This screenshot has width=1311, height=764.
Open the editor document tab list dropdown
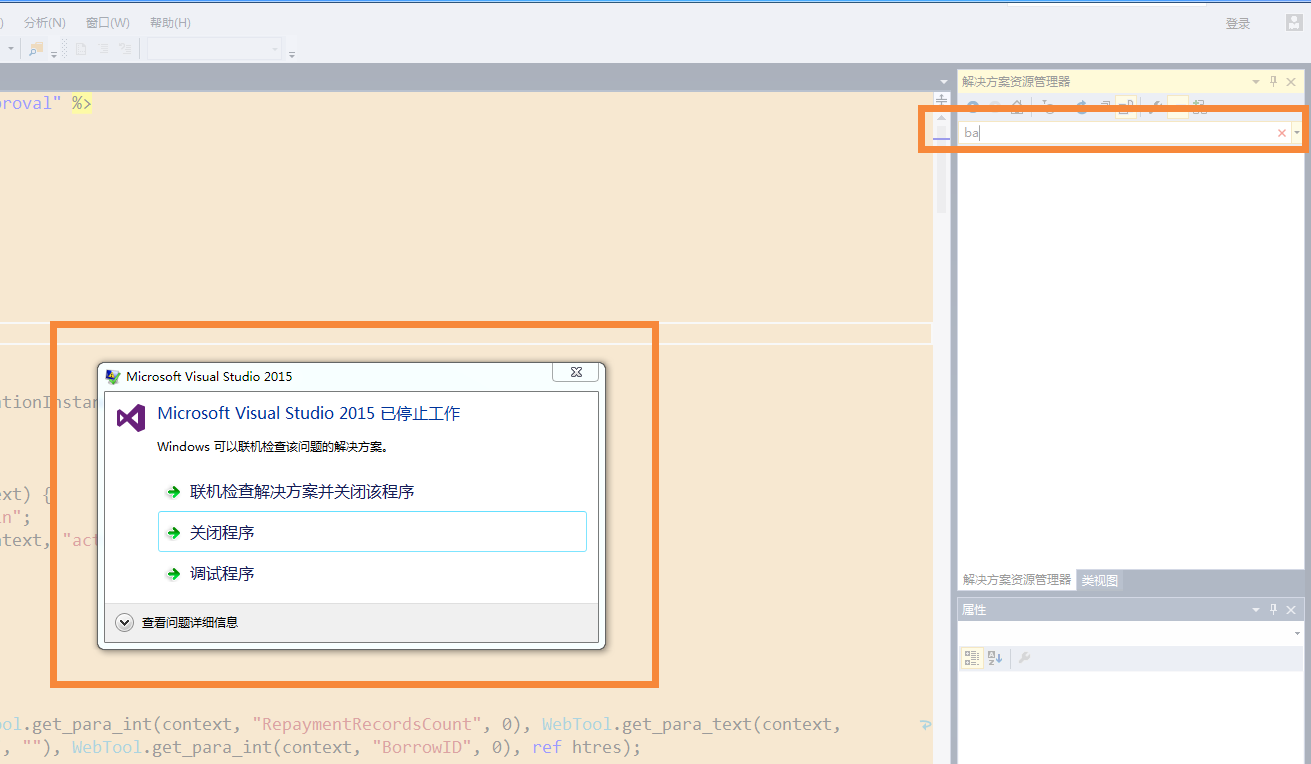coord(944,81)
